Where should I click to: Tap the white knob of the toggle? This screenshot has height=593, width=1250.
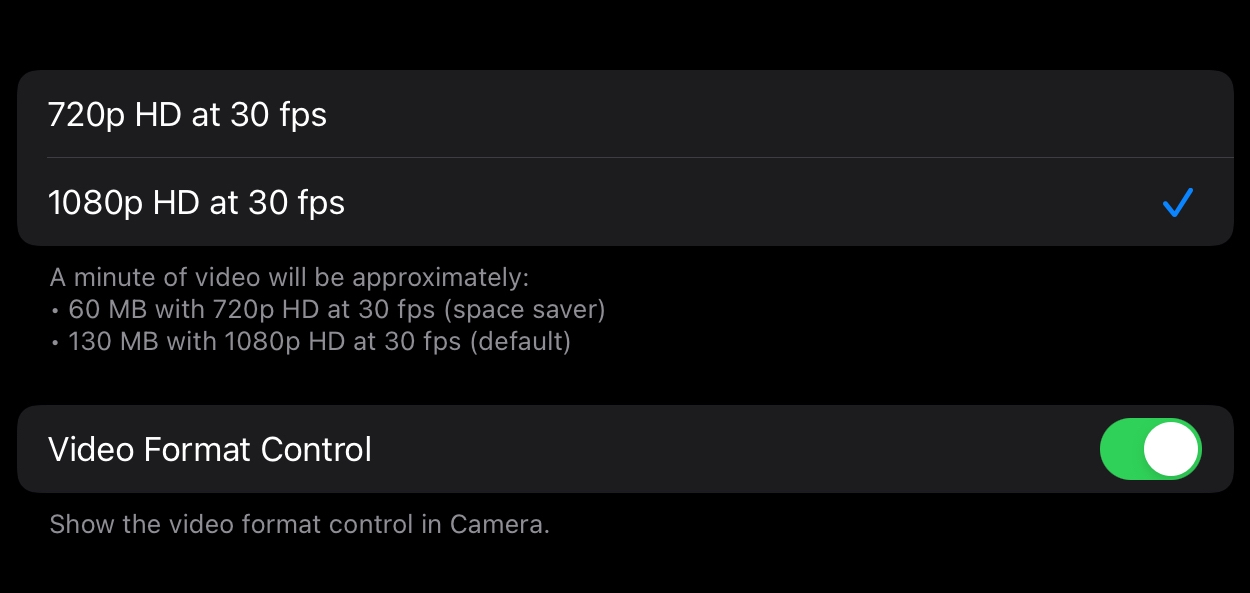point(1170,449)
